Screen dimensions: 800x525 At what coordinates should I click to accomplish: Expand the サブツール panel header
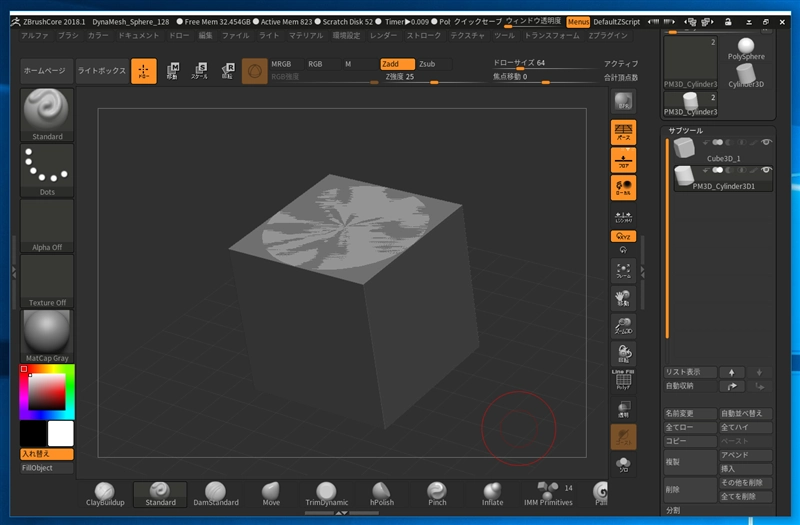pos(686,131)
